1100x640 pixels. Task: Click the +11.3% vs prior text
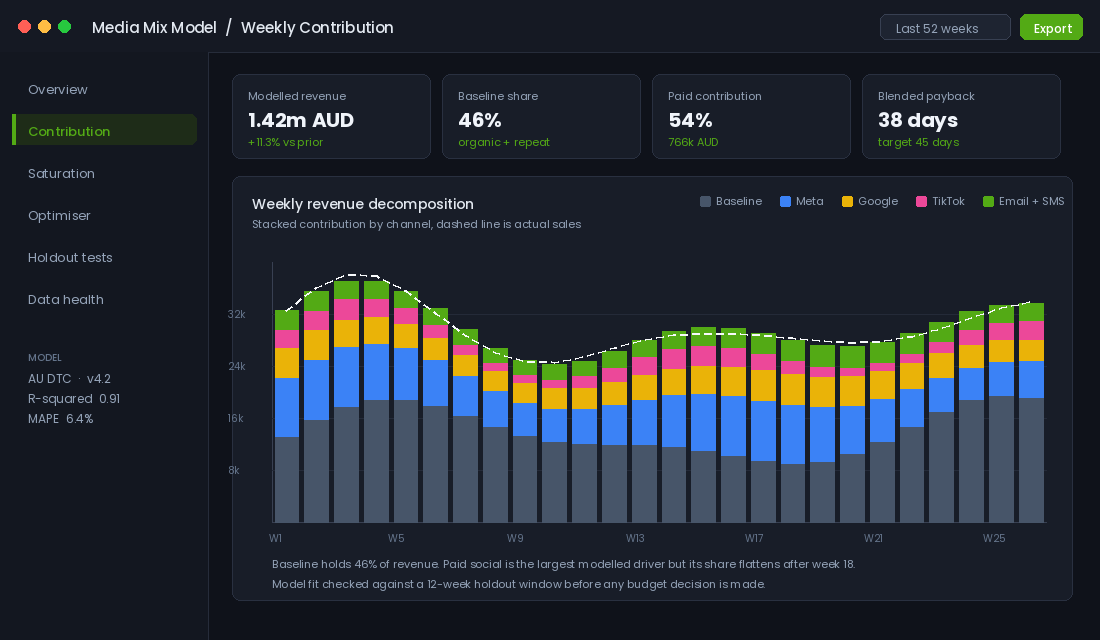click(286, 142)
